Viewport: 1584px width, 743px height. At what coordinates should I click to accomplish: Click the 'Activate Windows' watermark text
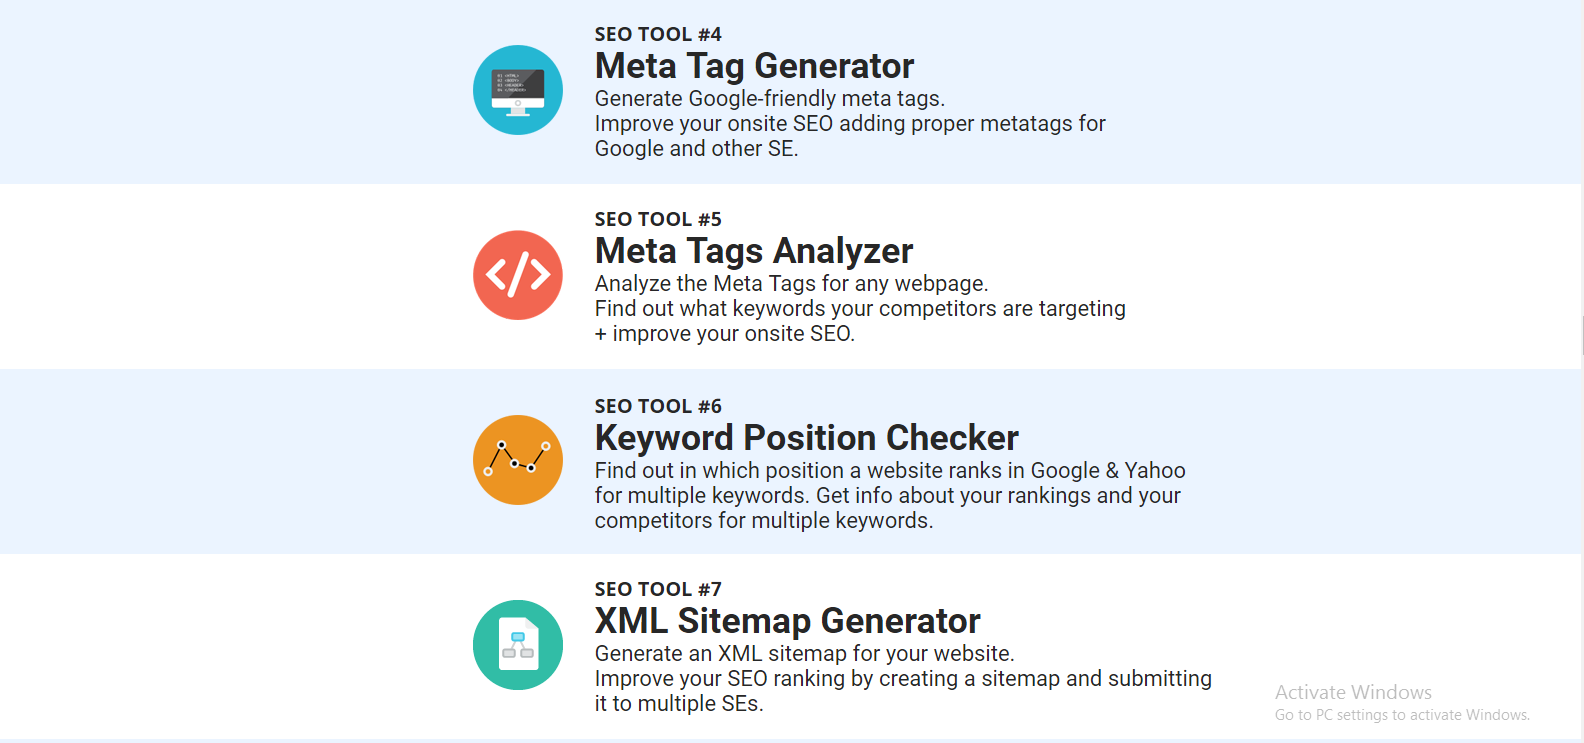[x=1353, y=692]
